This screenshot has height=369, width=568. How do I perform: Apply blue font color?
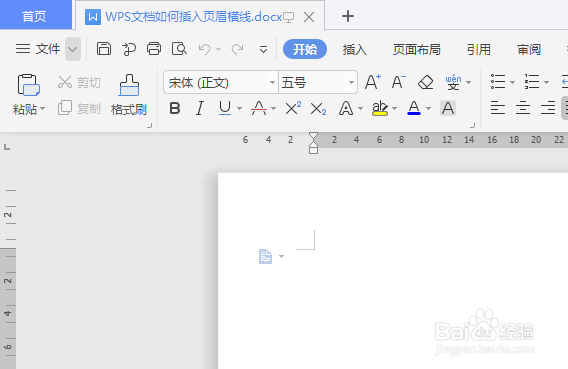pos(414,108)
